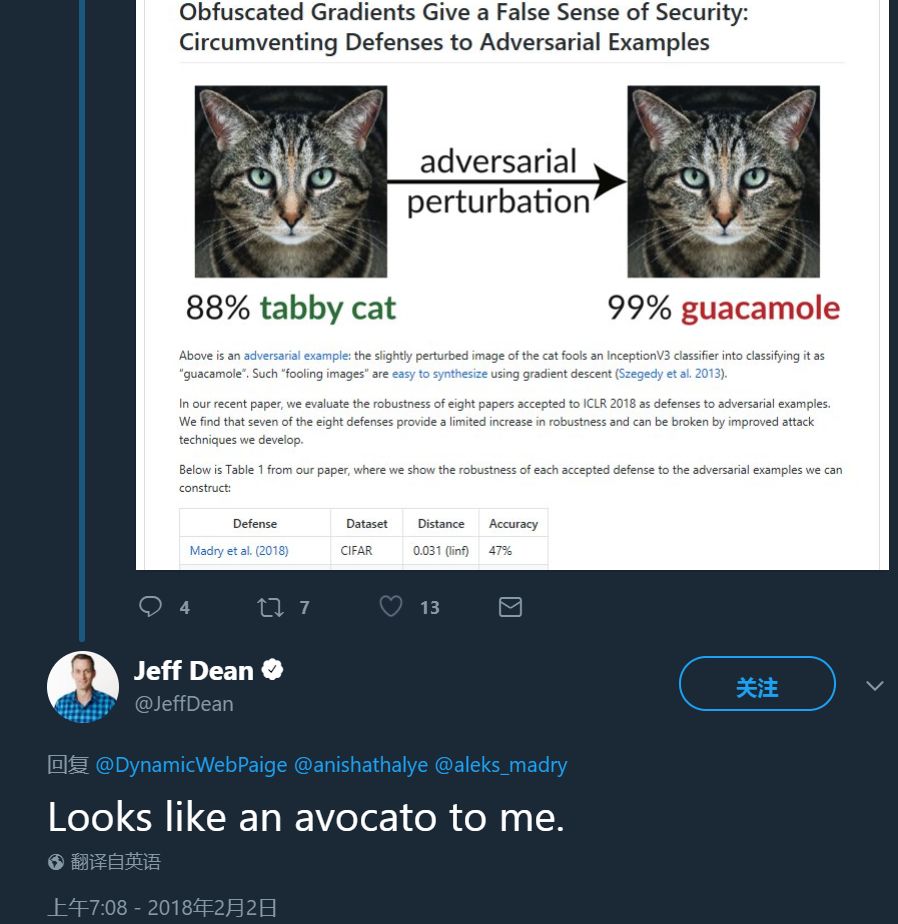Like the tweet with heart icon
This screenshot has height=924, width=898.
pos(391,607)
